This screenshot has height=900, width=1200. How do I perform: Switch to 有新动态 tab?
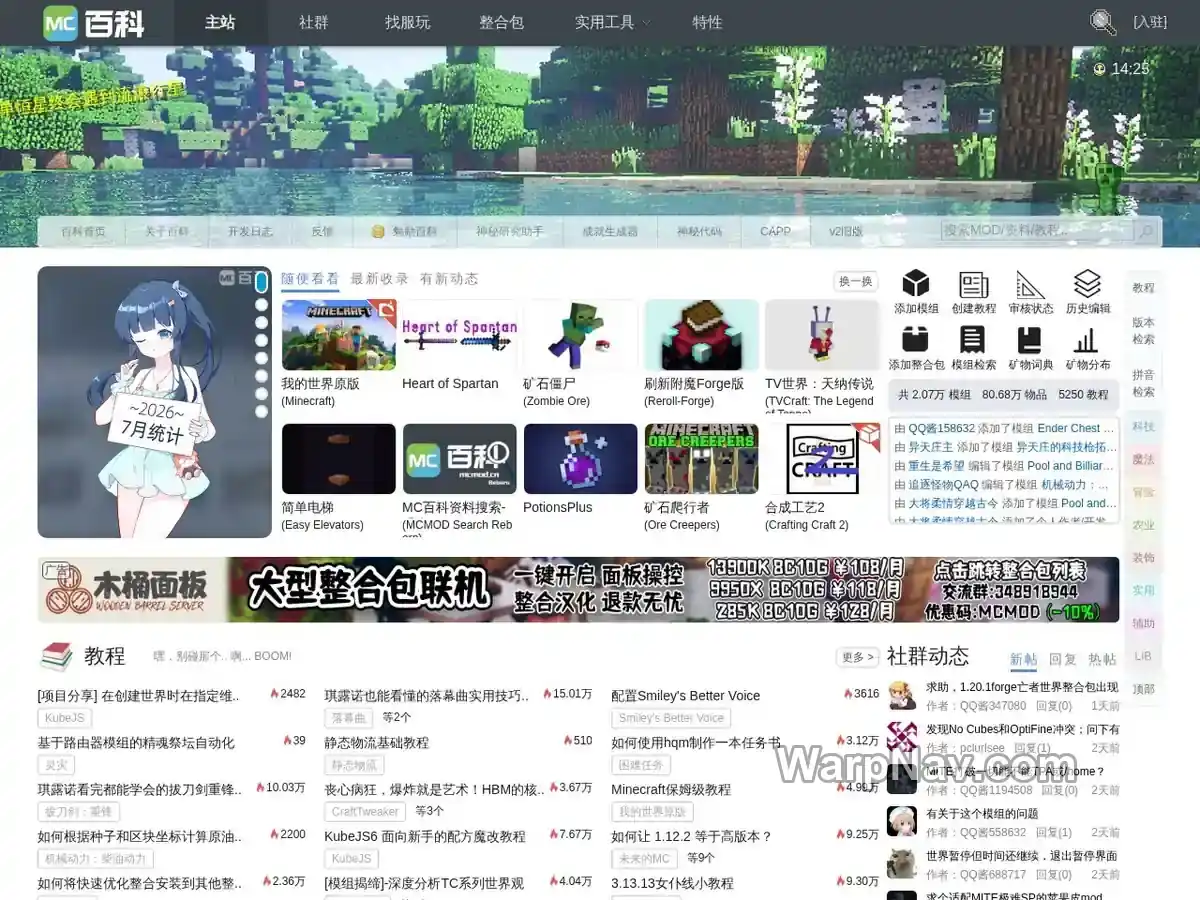pos(449,279)
